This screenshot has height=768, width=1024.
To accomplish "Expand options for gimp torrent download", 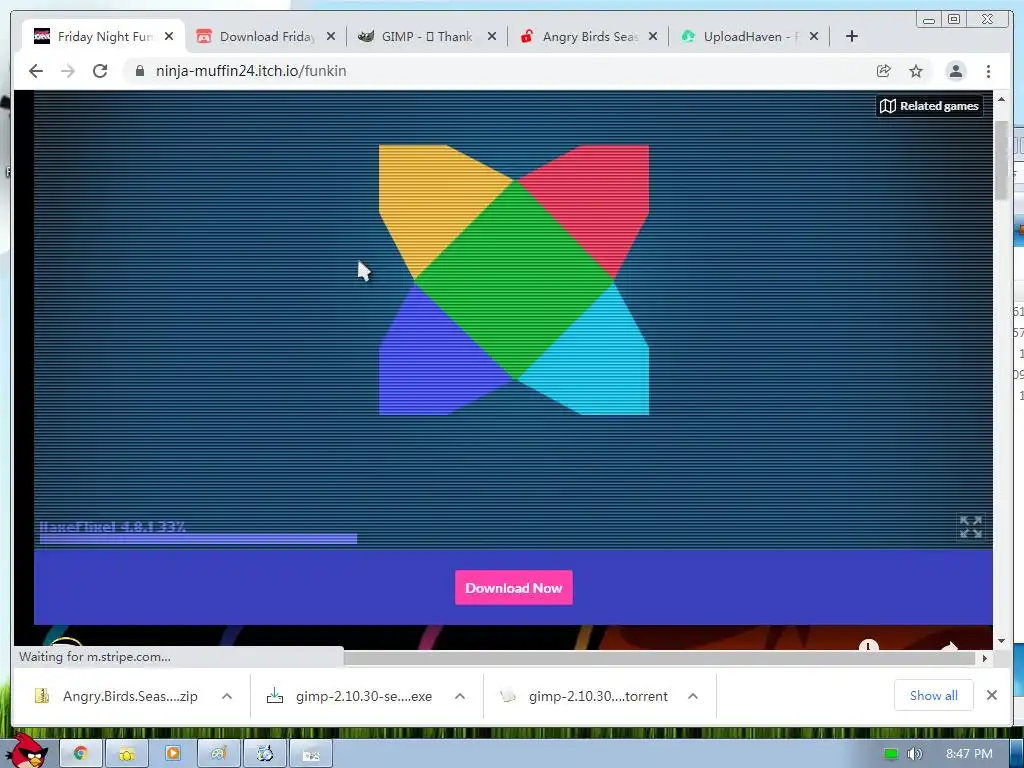I will tap(693, 696).
